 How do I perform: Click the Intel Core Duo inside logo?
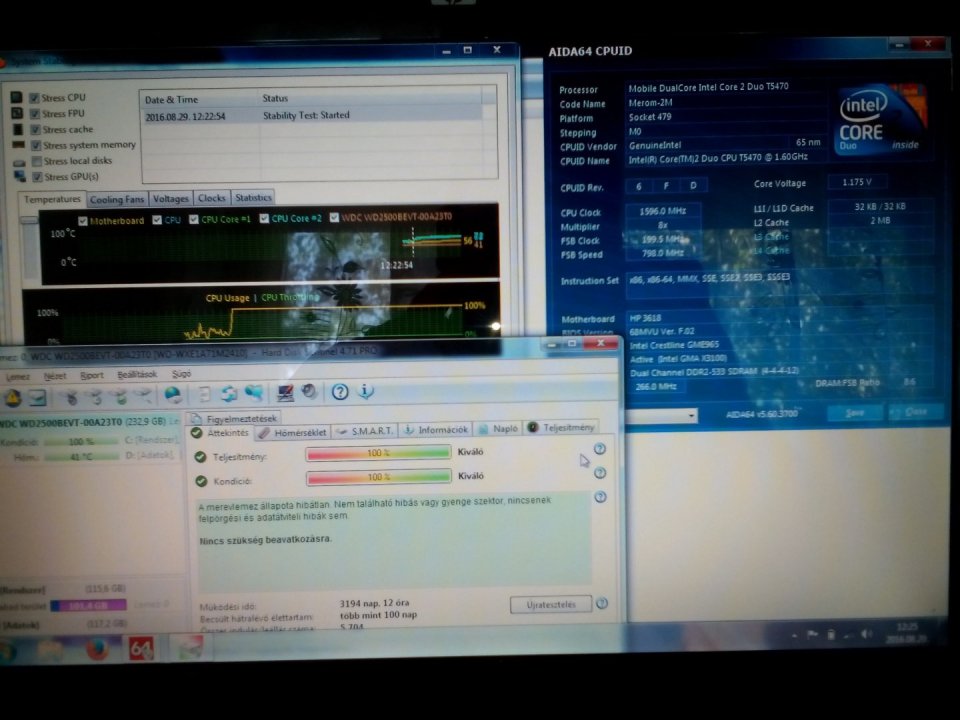(x=879, y=120)
